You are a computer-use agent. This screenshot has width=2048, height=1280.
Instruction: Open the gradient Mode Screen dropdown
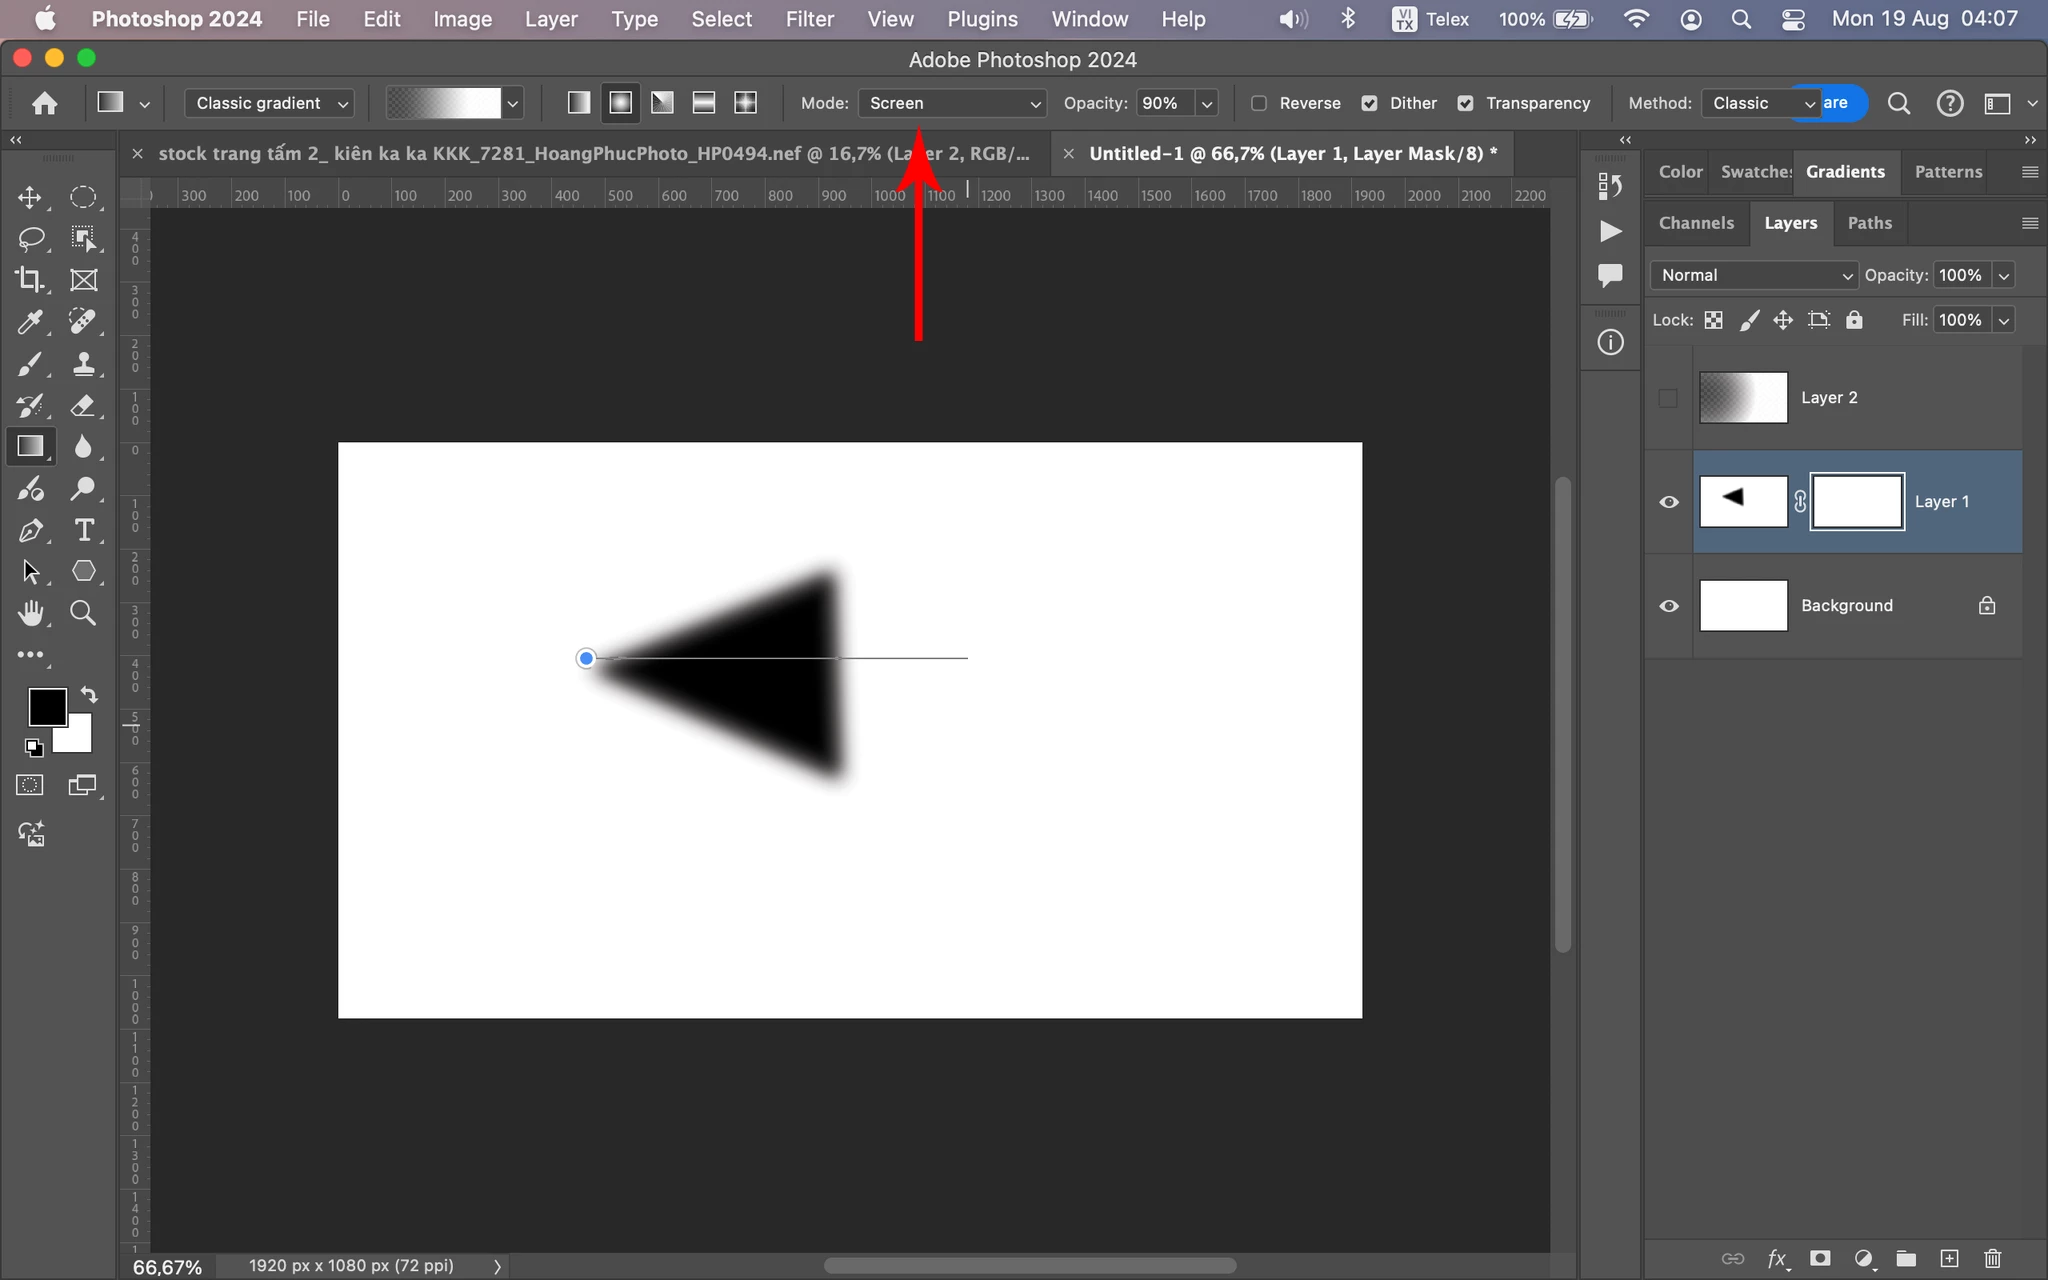[952, 103]
